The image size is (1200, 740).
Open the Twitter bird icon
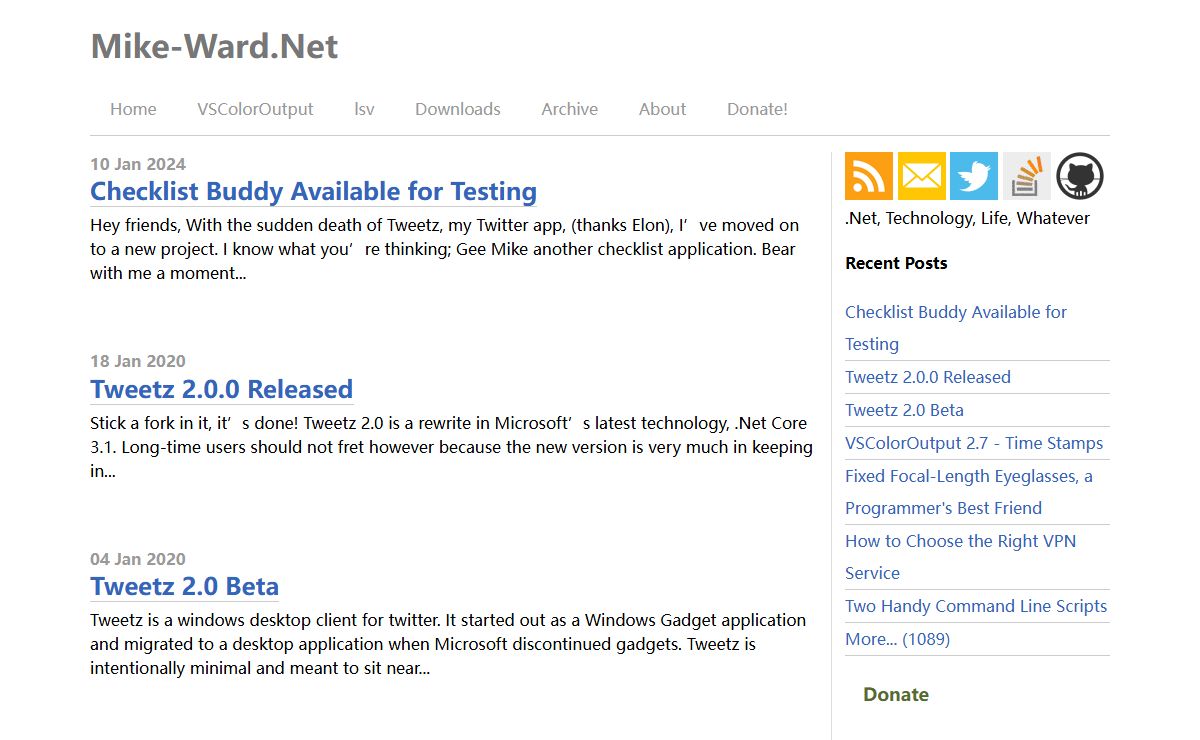coord(974,176)
